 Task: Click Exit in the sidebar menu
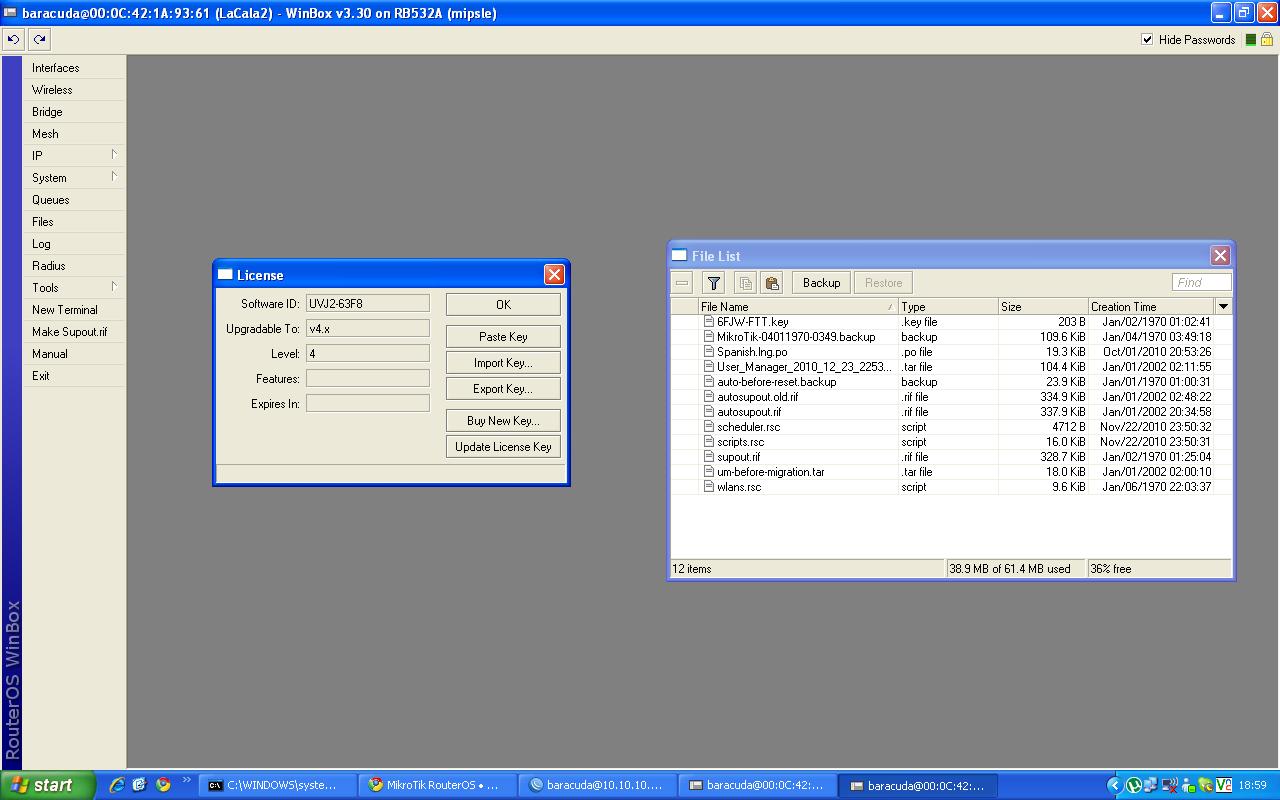75,376
